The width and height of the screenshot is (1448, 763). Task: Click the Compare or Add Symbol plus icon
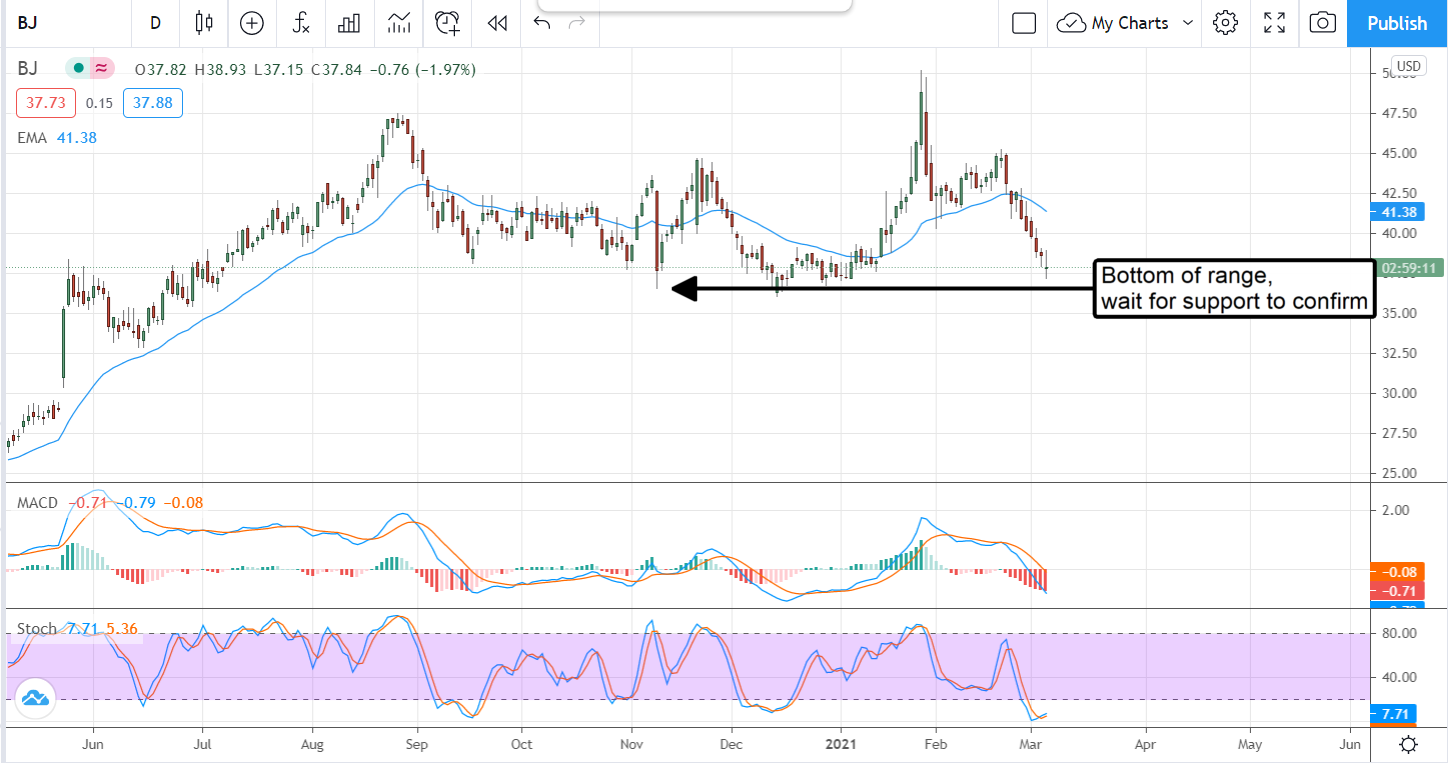point(252,23)
